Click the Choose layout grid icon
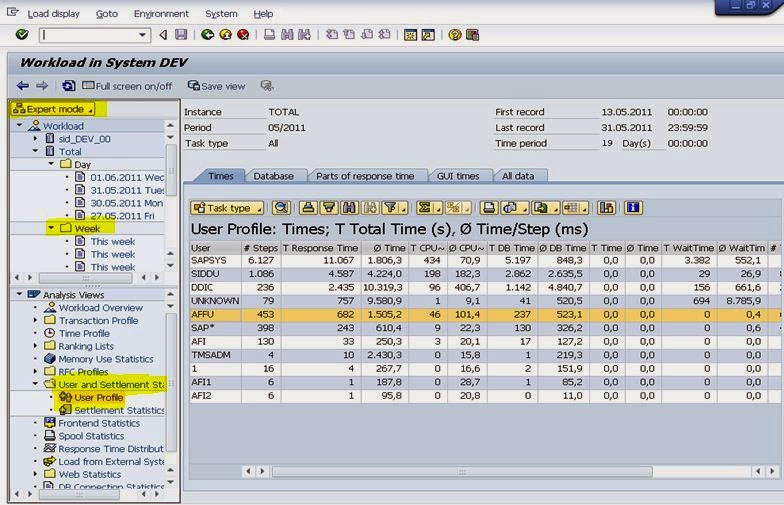The image size is (784, 505). (x=575, y=208)
